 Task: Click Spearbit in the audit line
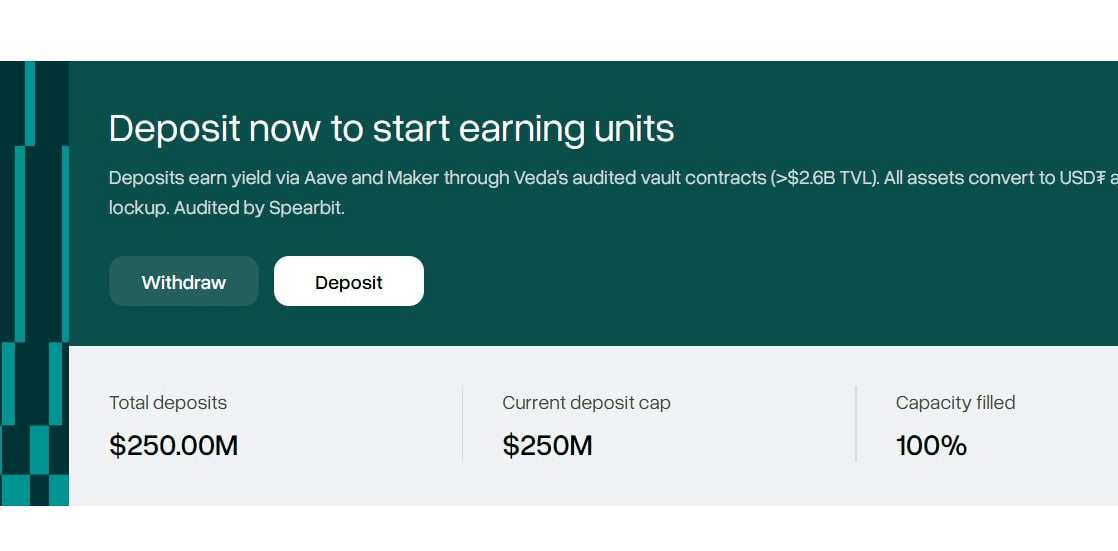306,209
